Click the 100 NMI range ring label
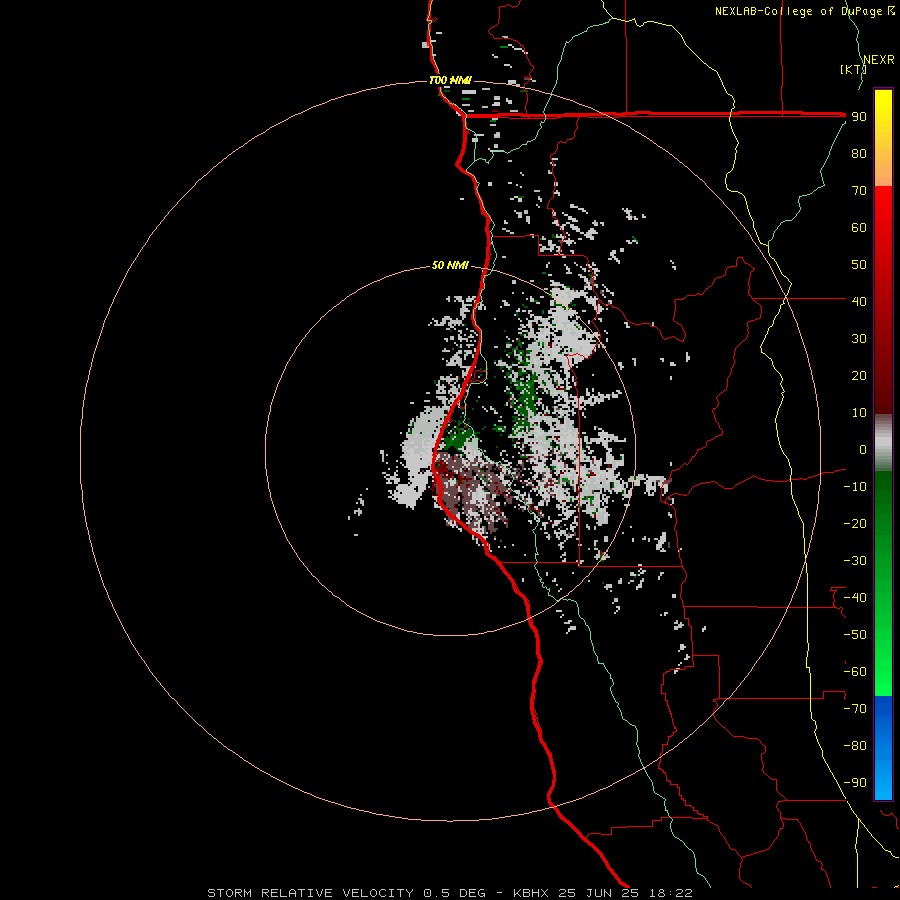The width and height of the screenshot is (900, 900). click(x=449, y=80)
